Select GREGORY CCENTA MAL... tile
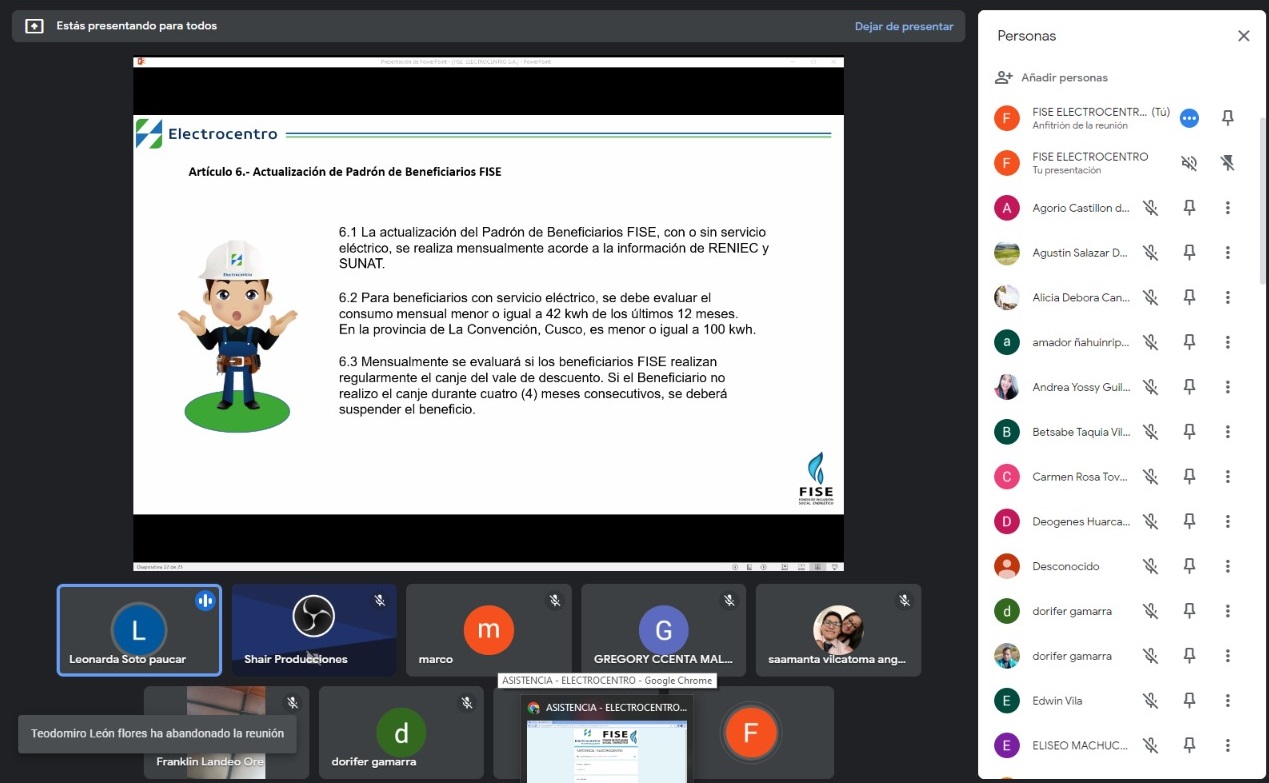 click(663, 630)
